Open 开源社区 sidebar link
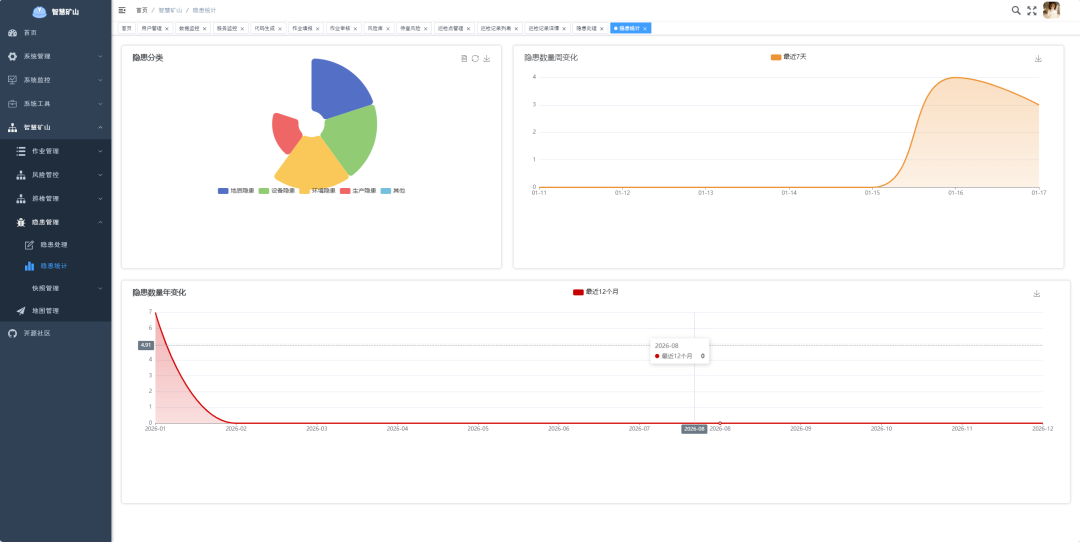This screenshot has width=1080, height=542. click(55, 333)
